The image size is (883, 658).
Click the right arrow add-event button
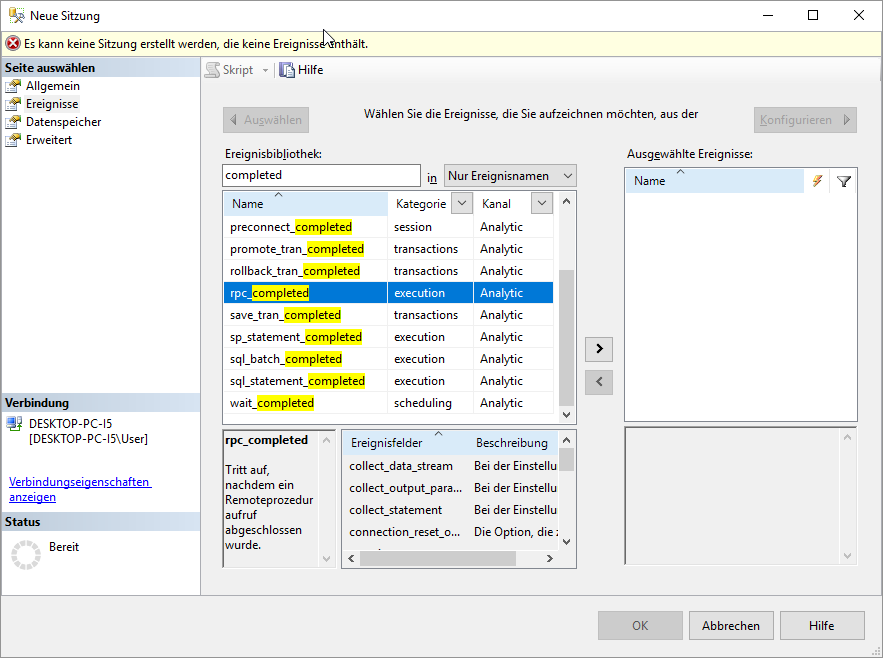598,349
